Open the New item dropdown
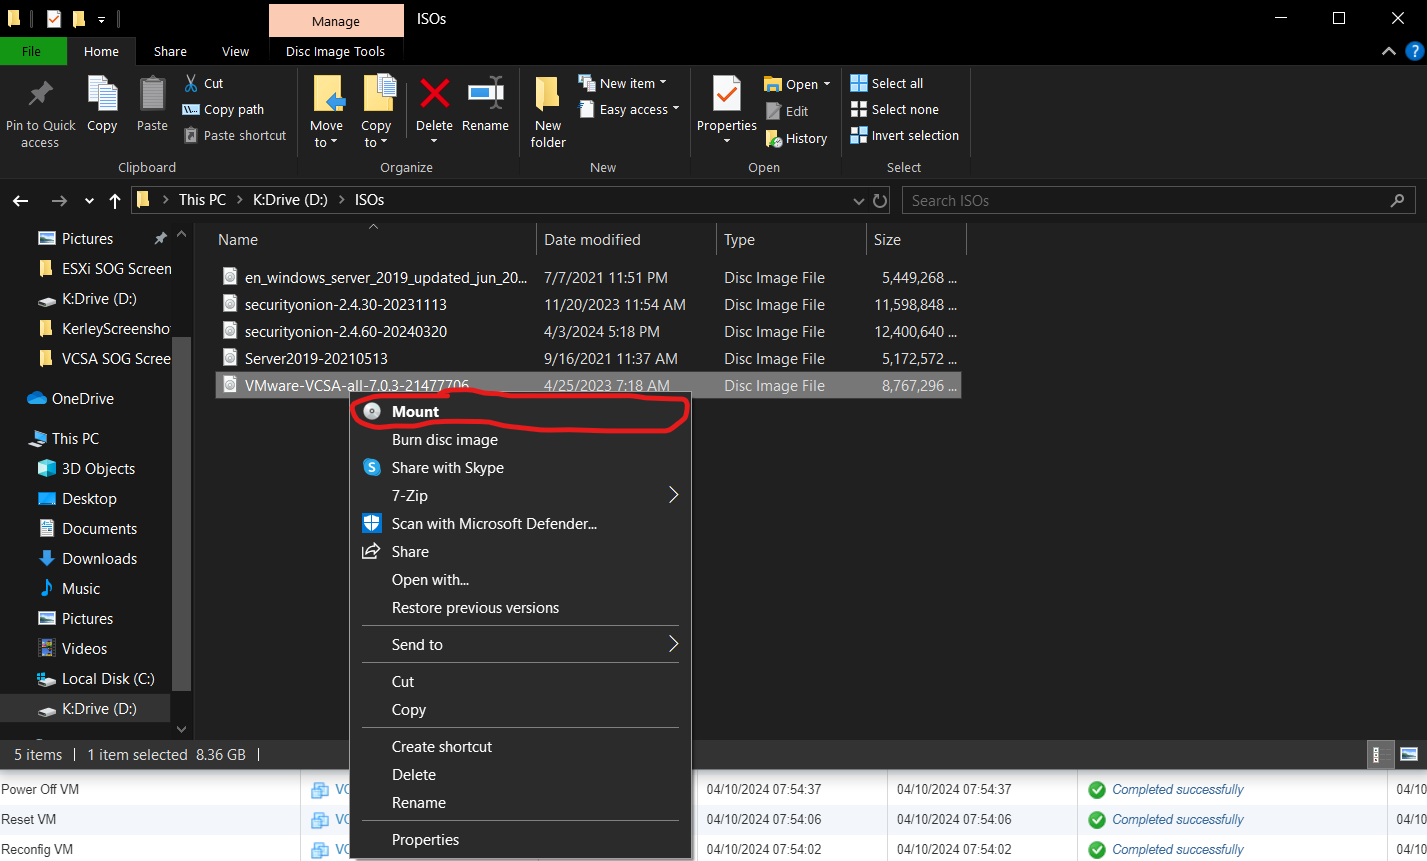This screenshot has width=1427, height=861. point(622,83)
